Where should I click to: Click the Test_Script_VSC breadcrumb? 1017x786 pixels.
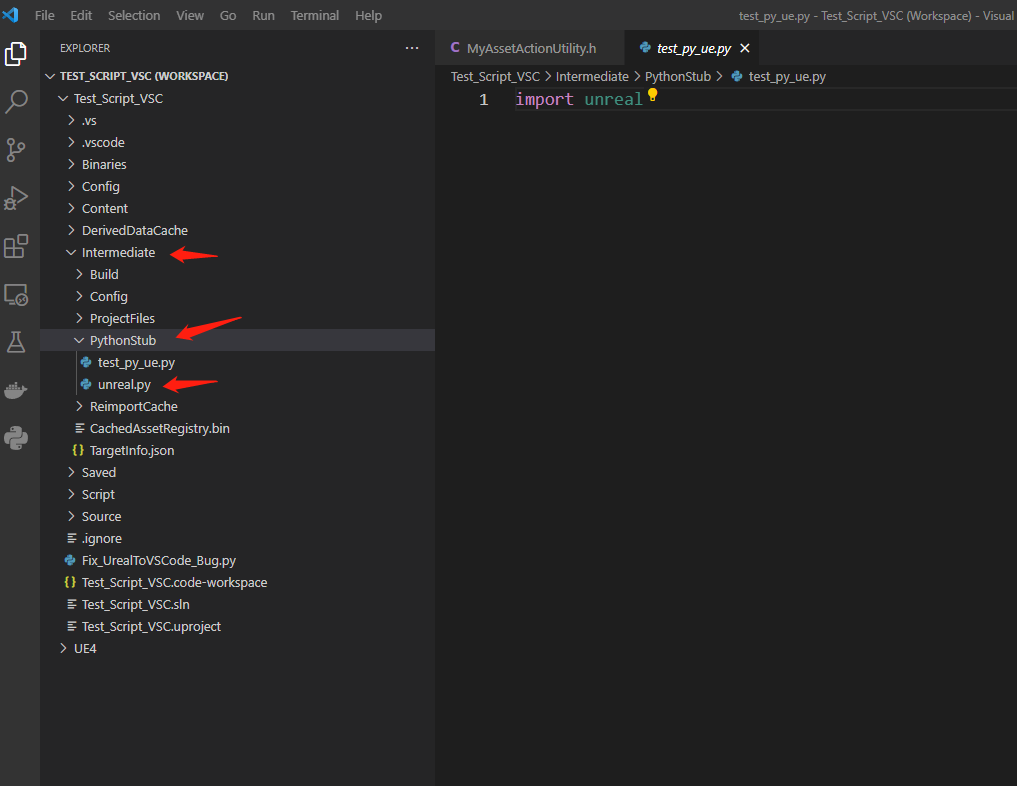495,77
